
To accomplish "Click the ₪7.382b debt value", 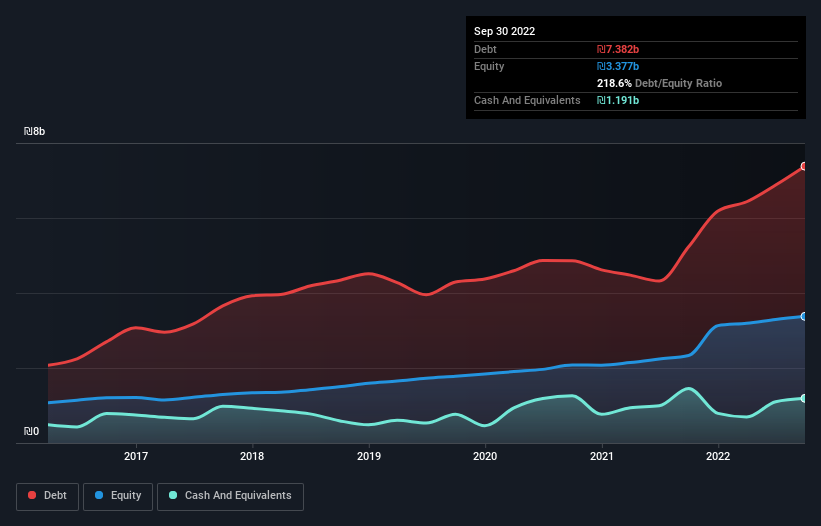I will click(618, 49).
